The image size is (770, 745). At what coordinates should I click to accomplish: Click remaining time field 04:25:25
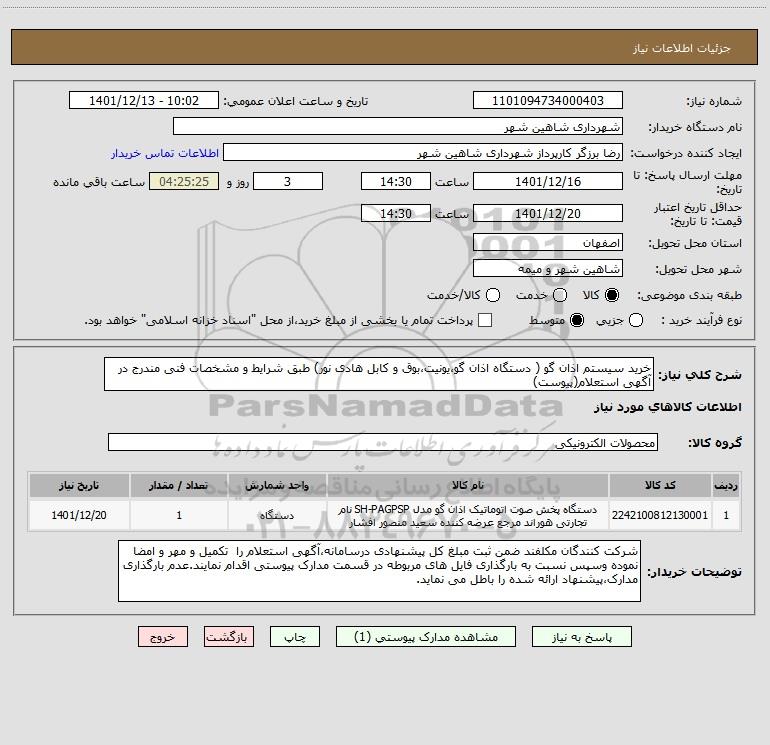(x=184, y=181)
